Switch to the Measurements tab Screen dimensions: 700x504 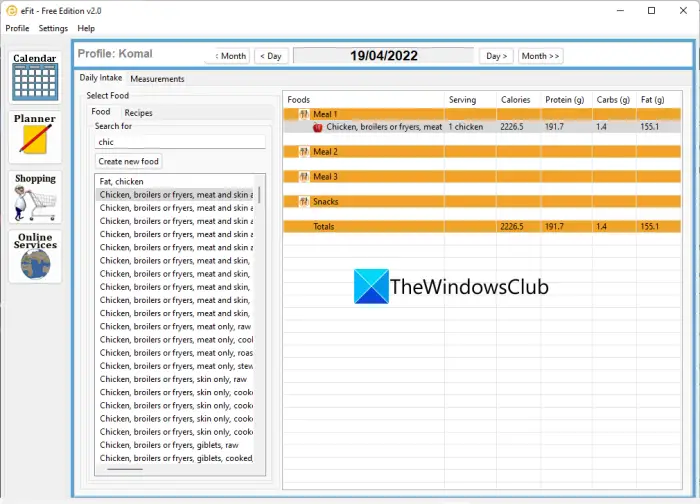[x=157, y=79]
